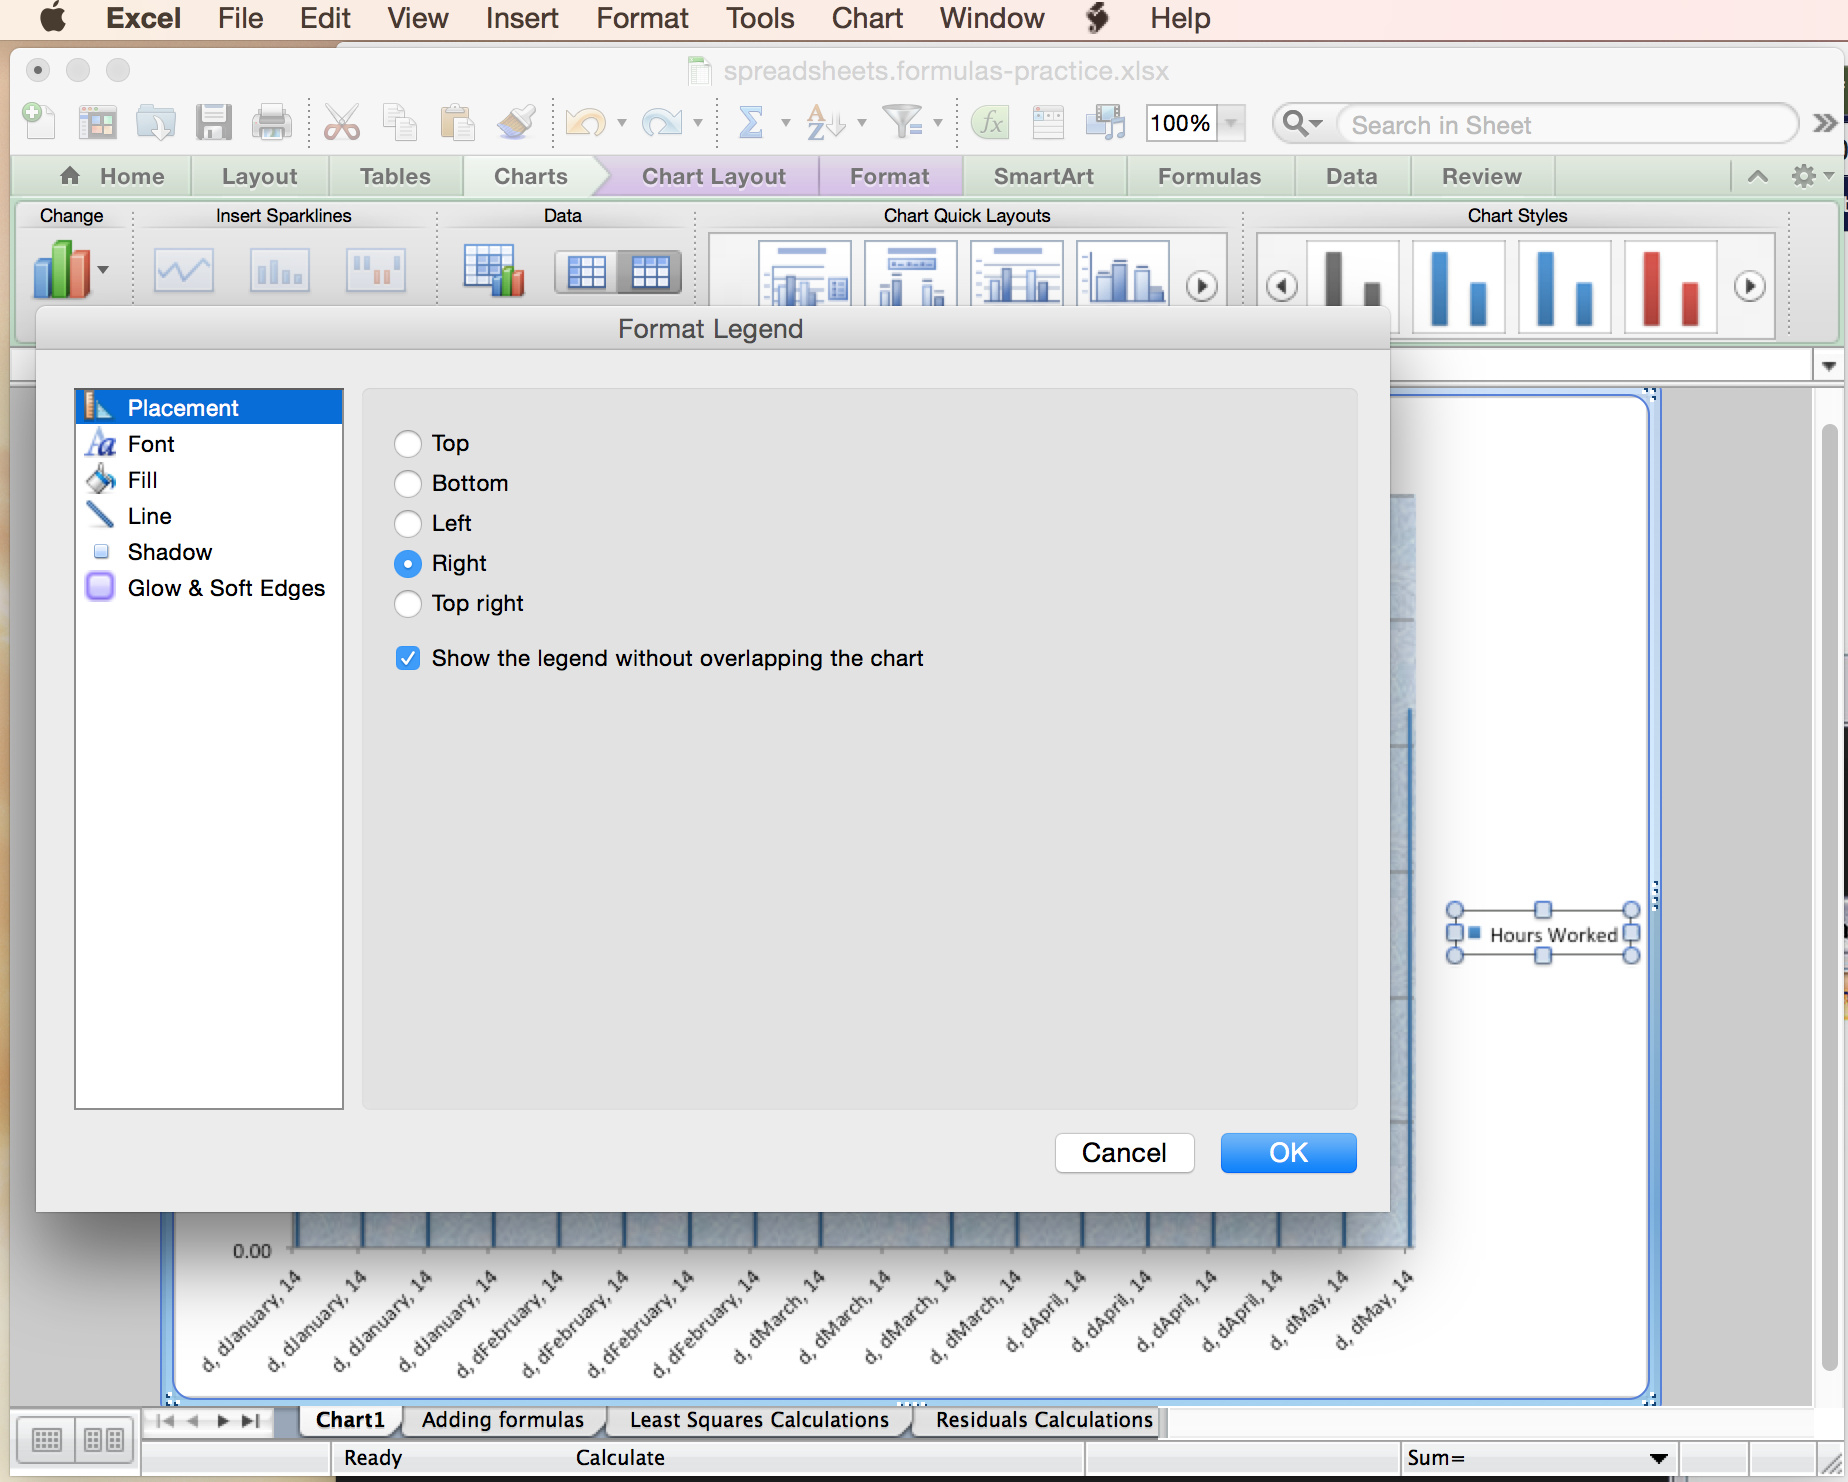Image resolution: width=1848 pixels, height=1482 pixels.
Task: Select Top legend placement
Action: click(x=407, y=443)
